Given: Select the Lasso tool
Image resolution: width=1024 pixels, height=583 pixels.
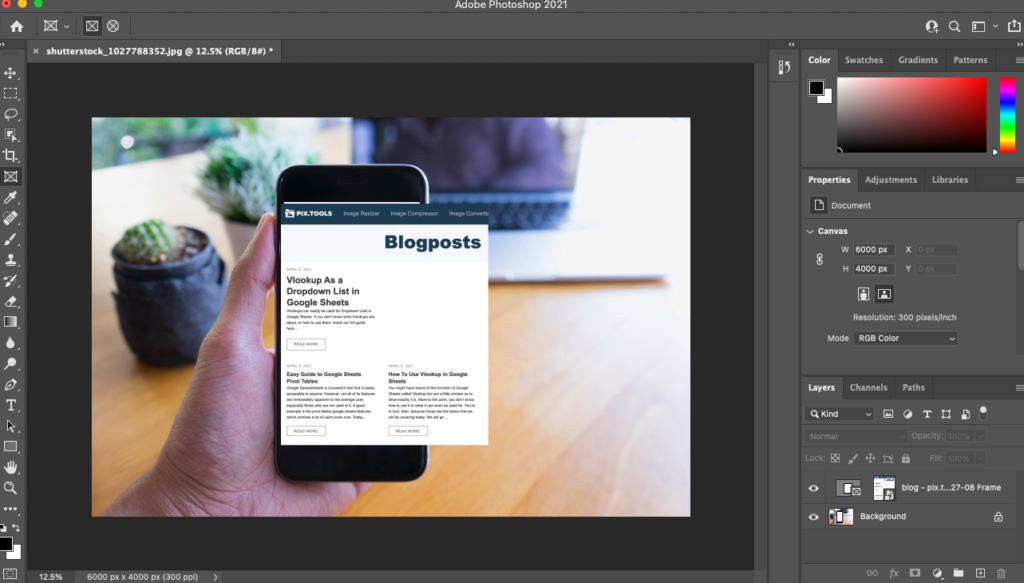Looking at the screenshot, I should 12,114.
